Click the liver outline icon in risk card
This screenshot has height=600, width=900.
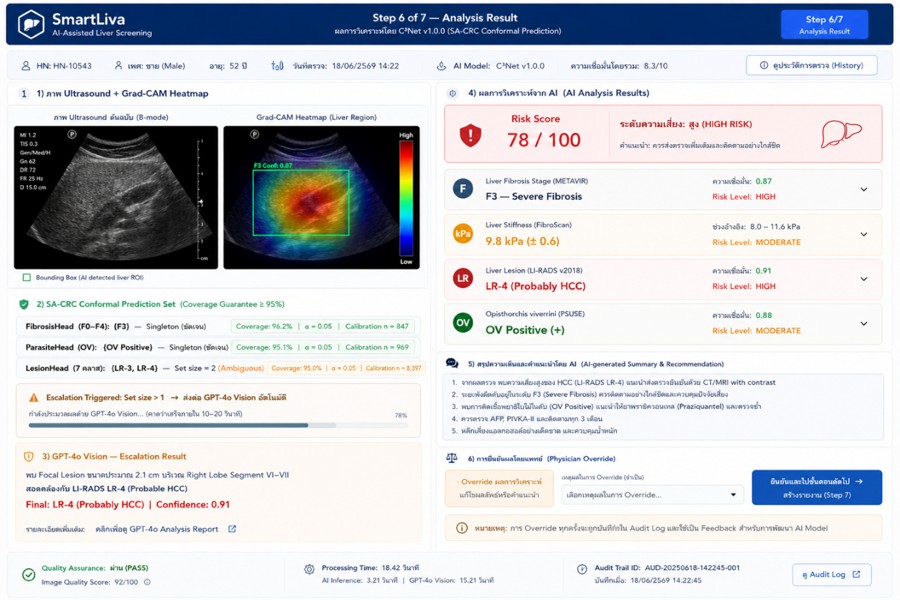tap(841, 134)
